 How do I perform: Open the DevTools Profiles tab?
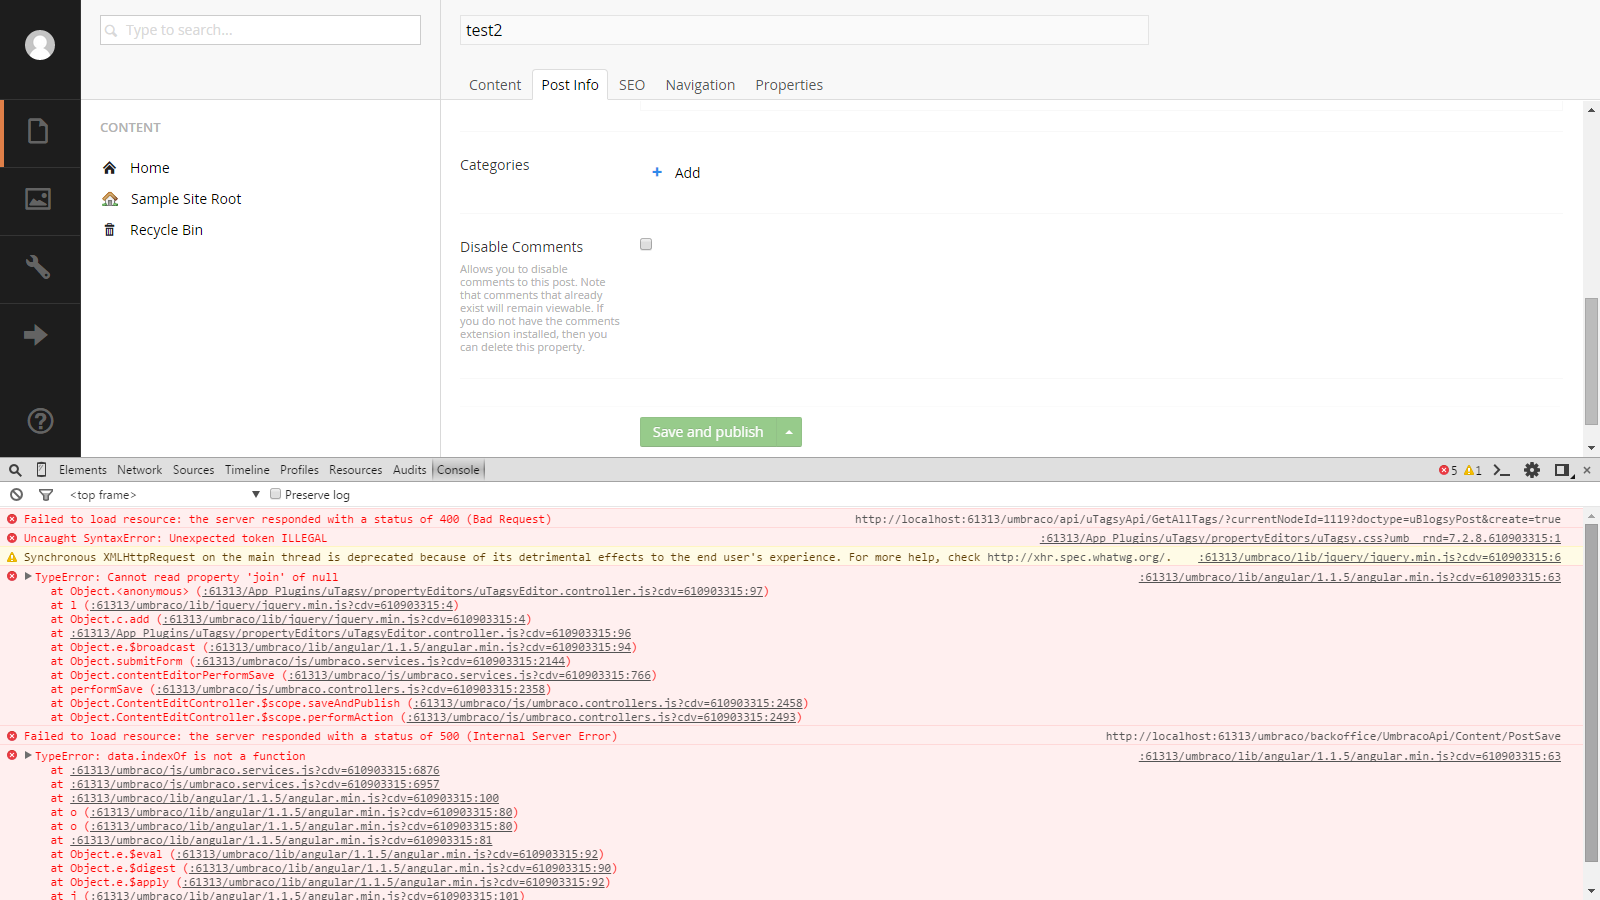coord(299,470)
